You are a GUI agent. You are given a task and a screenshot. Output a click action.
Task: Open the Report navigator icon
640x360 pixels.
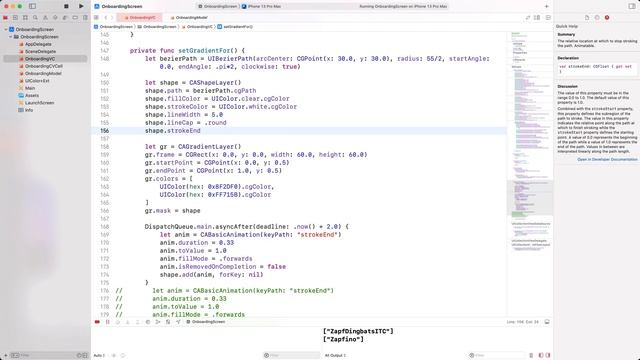85,18
